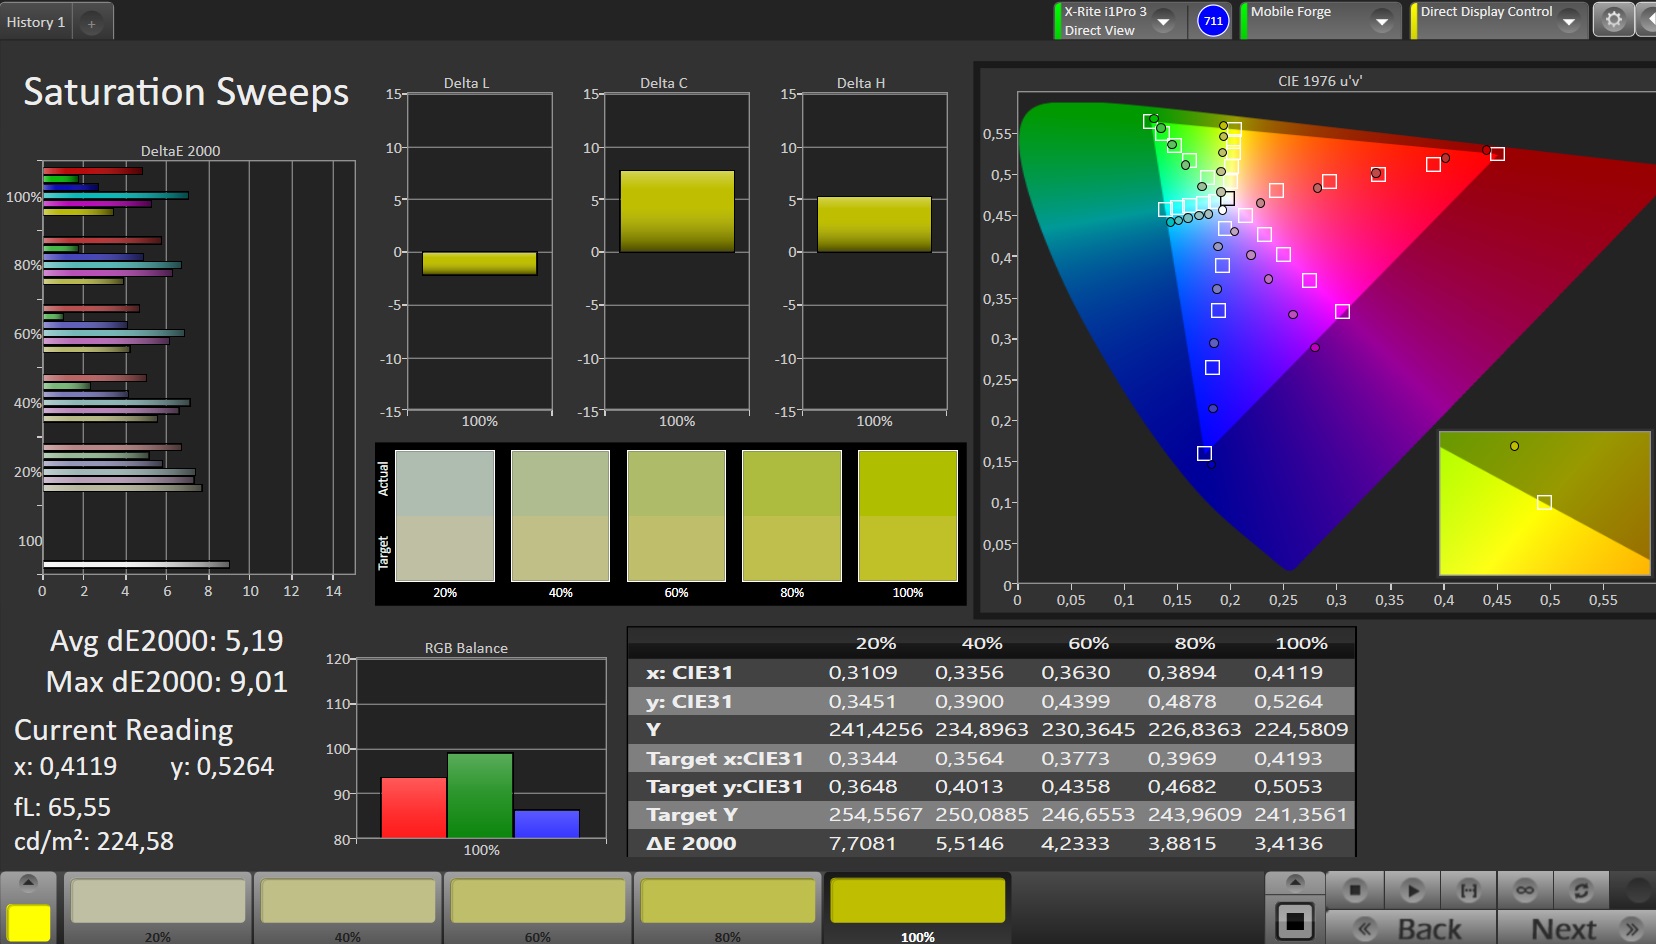Select the 20% saturation patch at bottom
This screenshot has height=944, width=1656.
(158, 903)
